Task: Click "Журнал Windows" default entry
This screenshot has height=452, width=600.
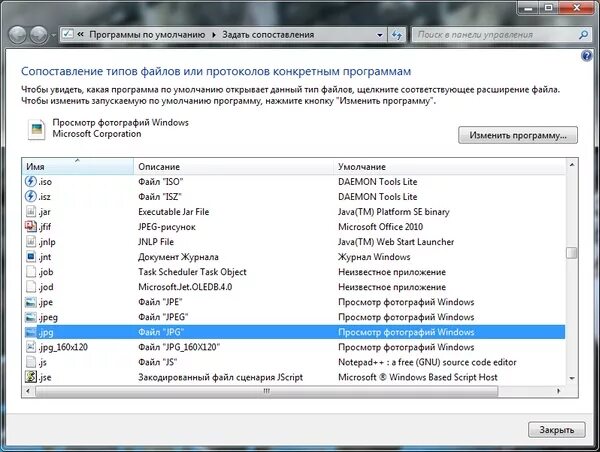Action: coord(374,257)
